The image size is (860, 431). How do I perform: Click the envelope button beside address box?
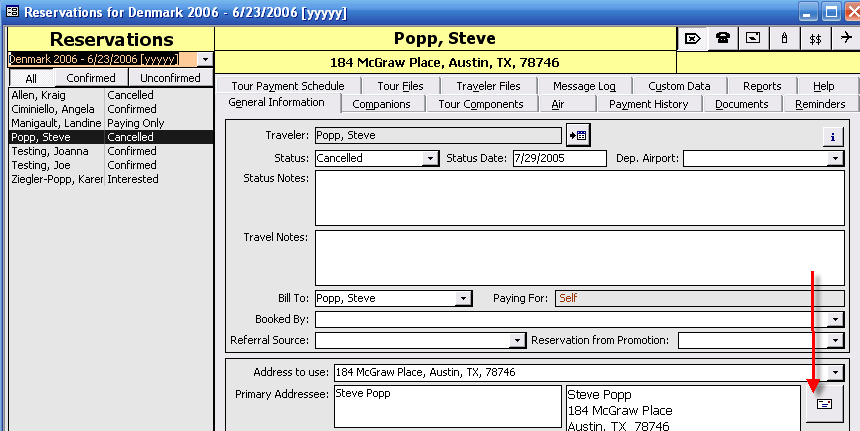[824, 403]
